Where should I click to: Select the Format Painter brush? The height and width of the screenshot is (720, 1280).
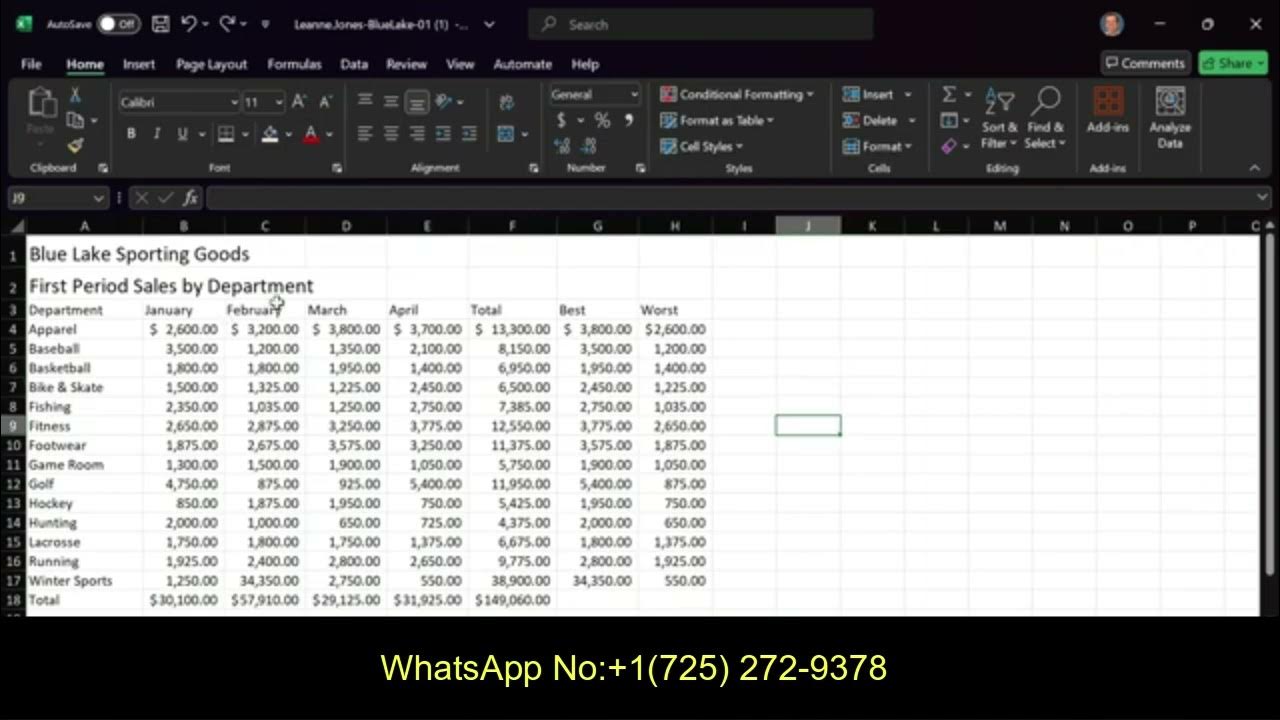pyautogui.click(x=75, y=146)
